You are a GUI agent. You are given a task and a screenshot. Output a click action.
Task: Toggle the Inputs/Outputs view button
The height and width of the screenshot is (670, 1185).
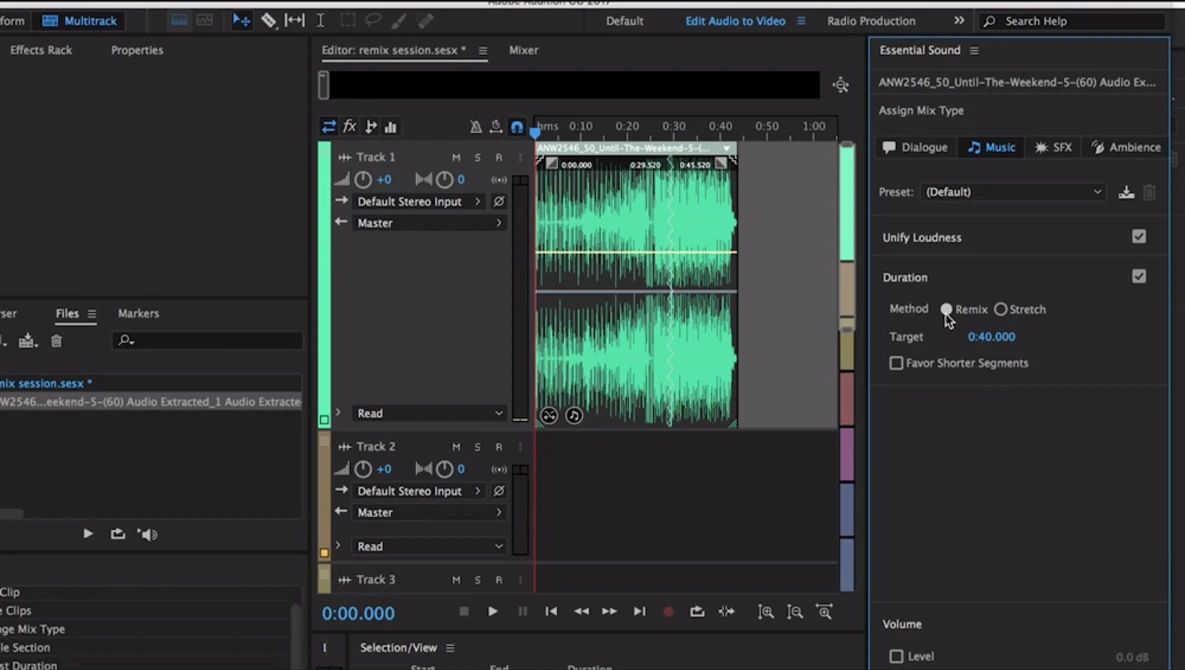(329, 127)
